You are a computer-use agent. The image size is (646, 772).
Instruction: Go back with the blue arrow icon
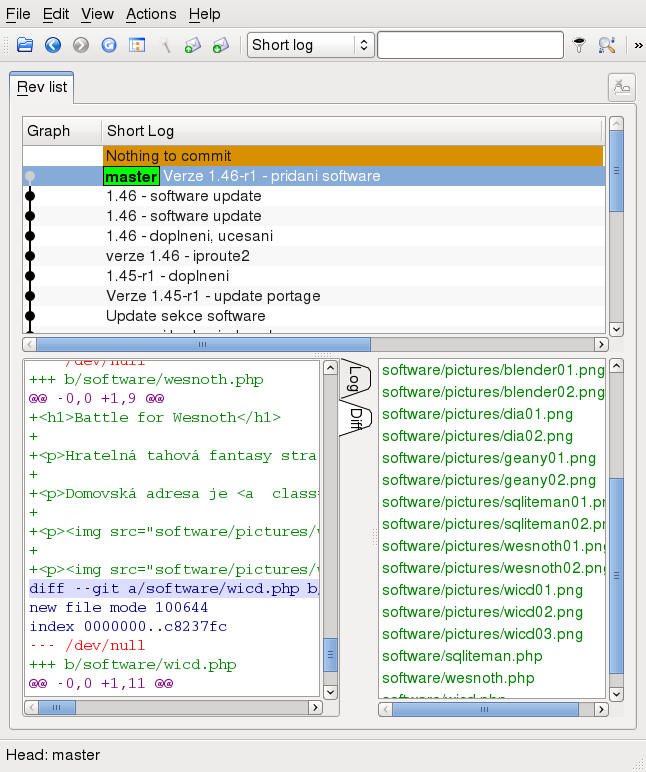click(x=53, y=45)
